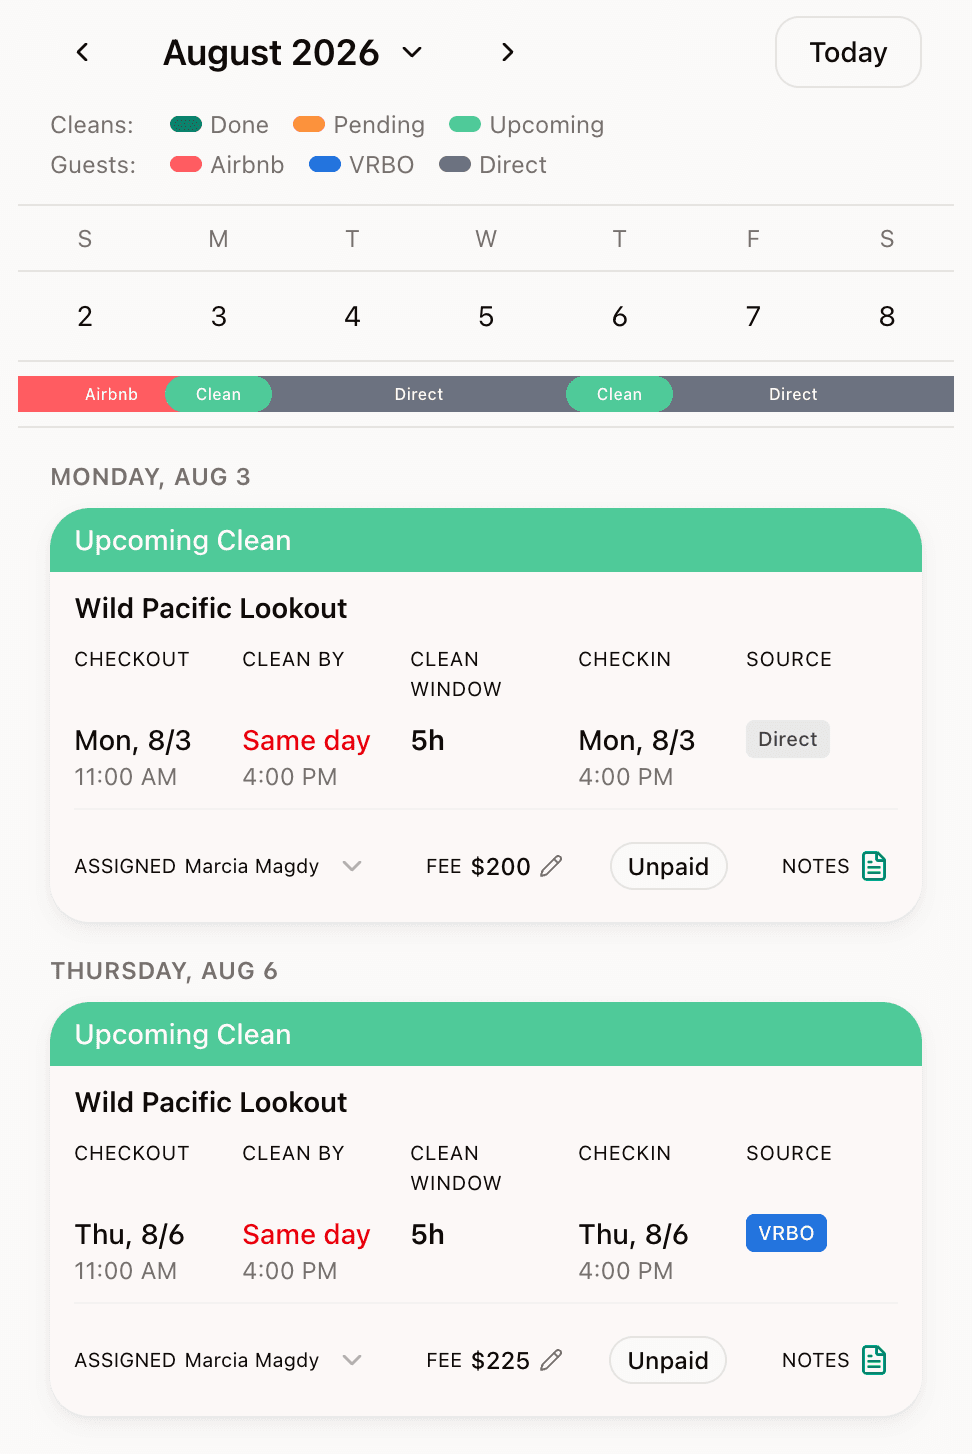This screenshot has height=1454, width=972.
Task: Select the Direct source badge on the Aug 3 card
Action: pos(787,739)
